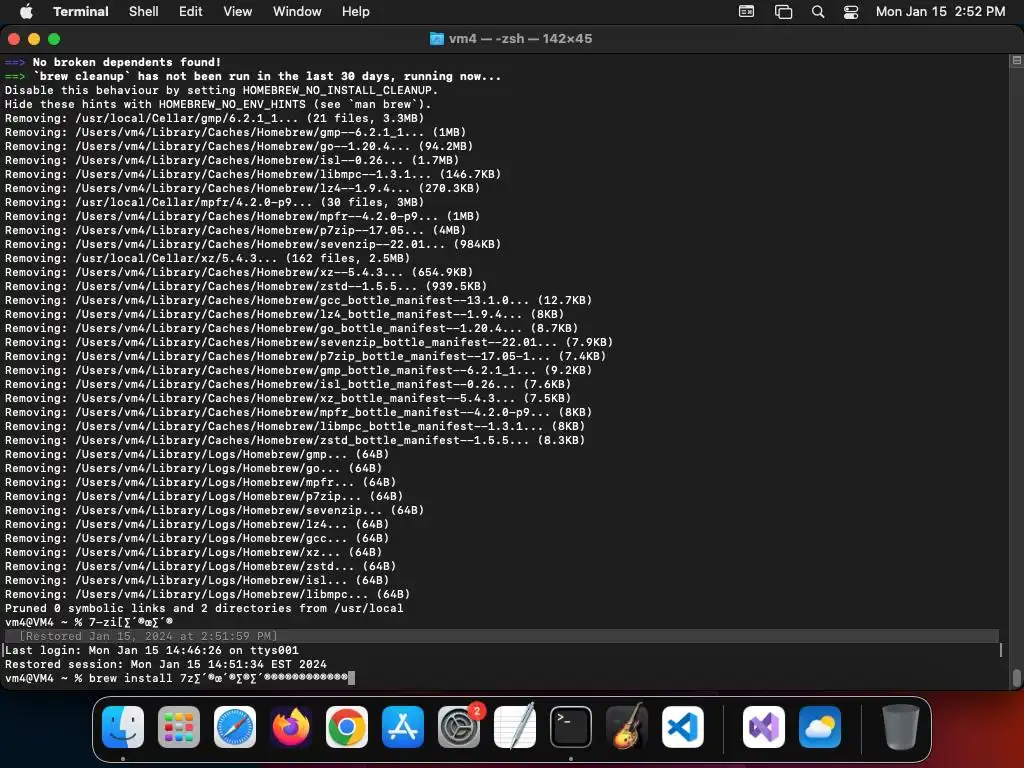
Task: Click the Removing libmpc--1.3.1 cache line
Action: pos(253,174)
